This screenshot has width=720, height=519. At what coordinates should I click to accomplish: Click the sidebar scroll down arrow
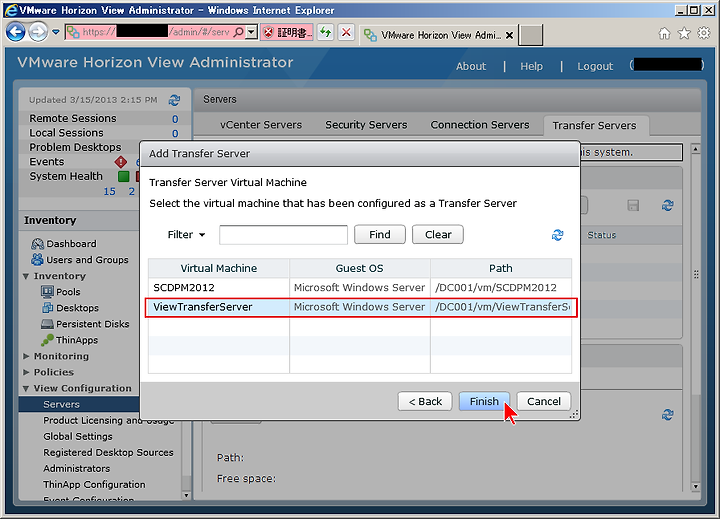186,496
